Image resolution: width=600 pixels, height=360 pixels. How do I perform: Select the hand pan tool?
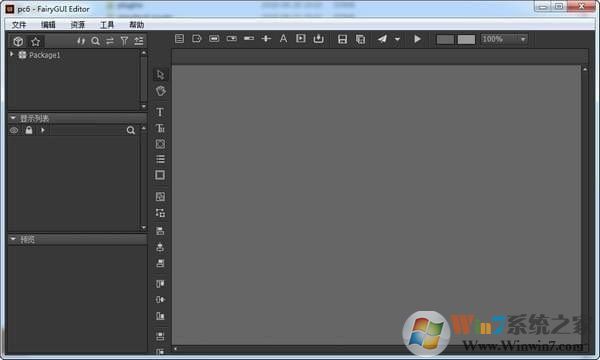point(160,91)
